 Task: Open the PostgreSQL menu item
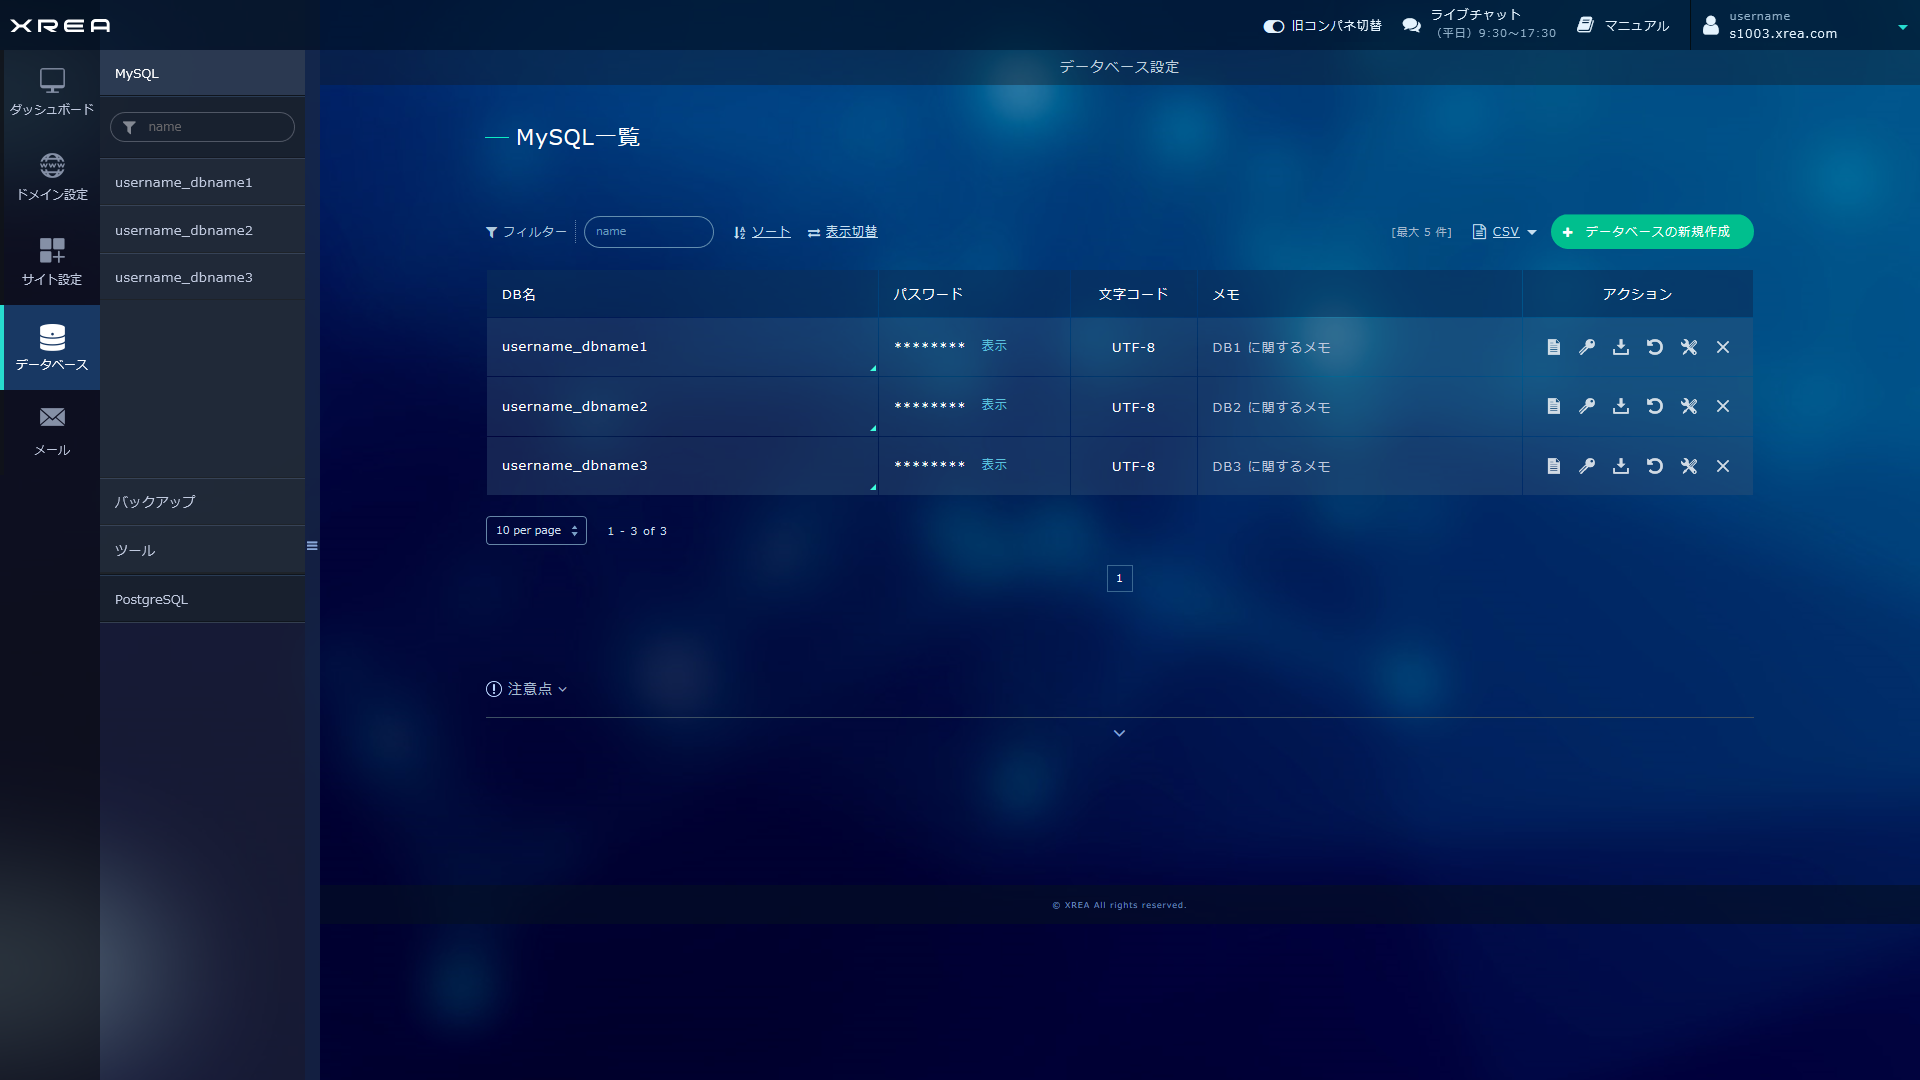click(151, 599)
